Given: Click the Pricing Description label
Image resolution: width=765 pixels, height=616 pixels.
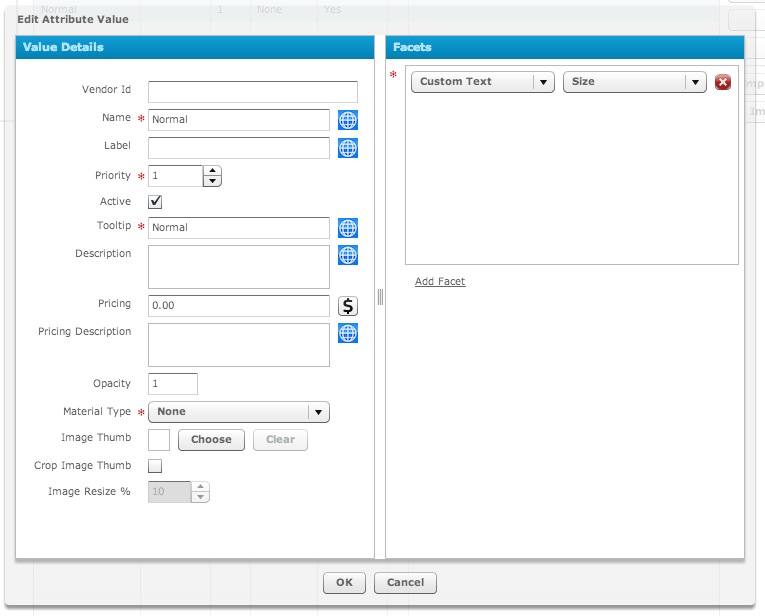Looking at the screenshot, I should pos(84,332).
